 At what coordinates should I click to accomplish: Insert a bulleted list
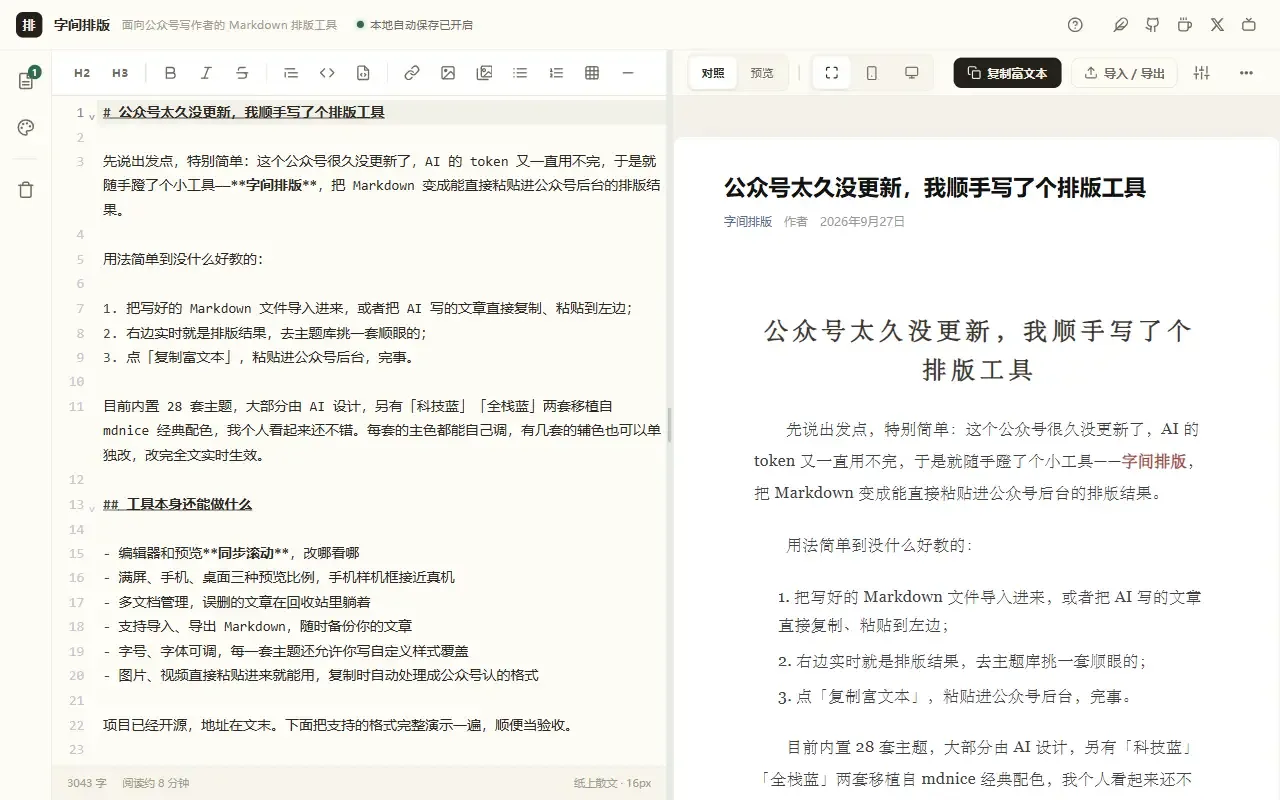520,73
